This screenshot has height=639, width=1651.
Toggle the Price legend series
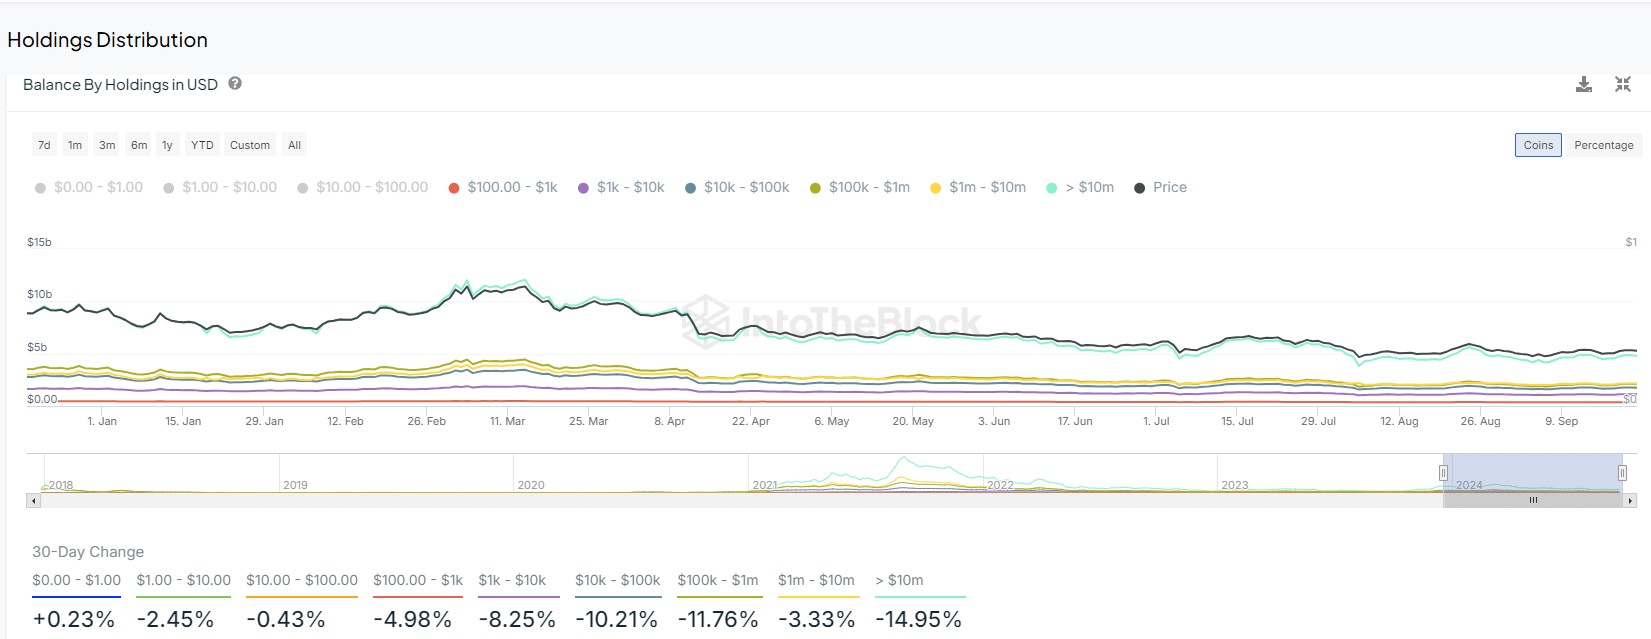[1160, 188]
